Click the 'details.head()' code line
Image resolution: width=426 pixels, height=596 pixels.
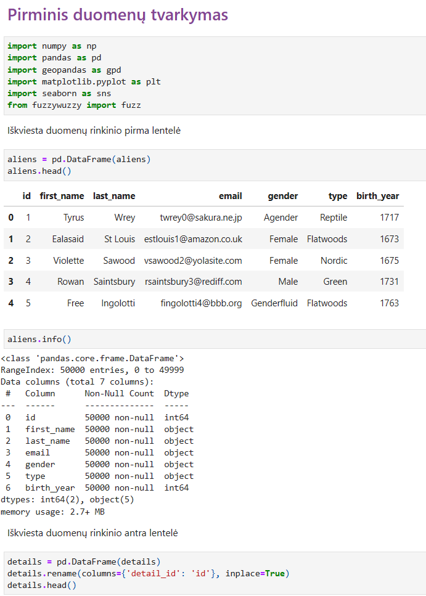click(x=42, y=585)
